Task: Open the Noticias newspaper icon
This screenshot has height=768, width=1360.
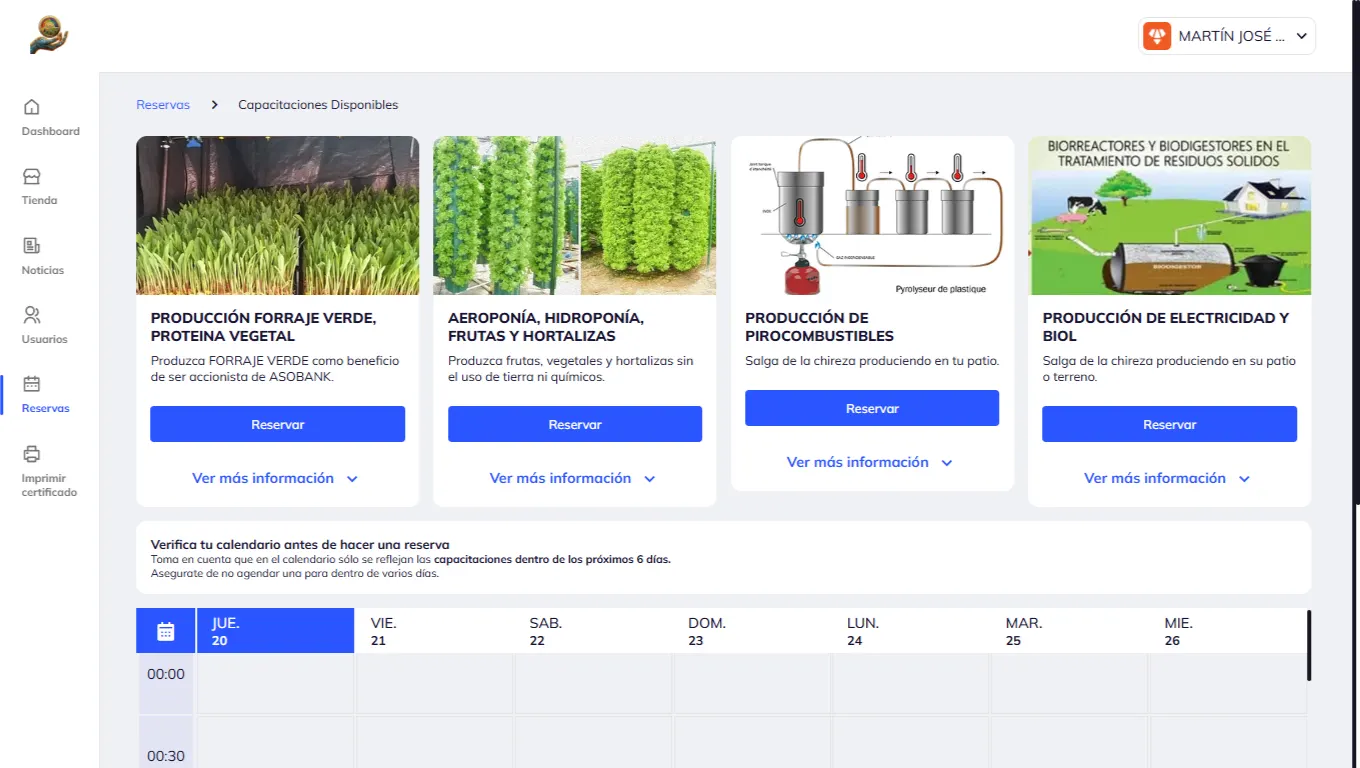Action: coord(32,246)
